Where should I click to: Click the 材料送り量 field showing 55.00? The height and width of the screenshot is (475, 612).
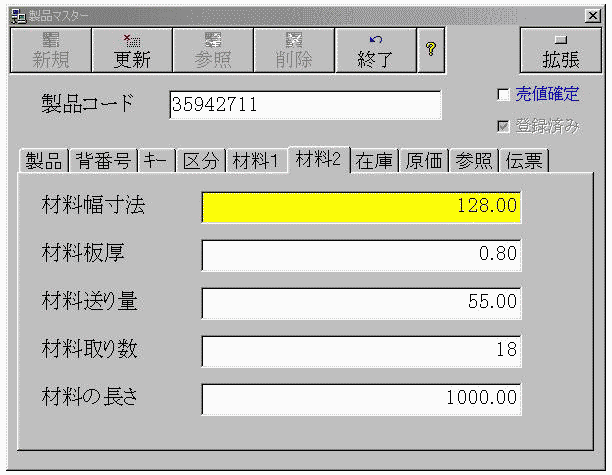(x=361, y=303)
